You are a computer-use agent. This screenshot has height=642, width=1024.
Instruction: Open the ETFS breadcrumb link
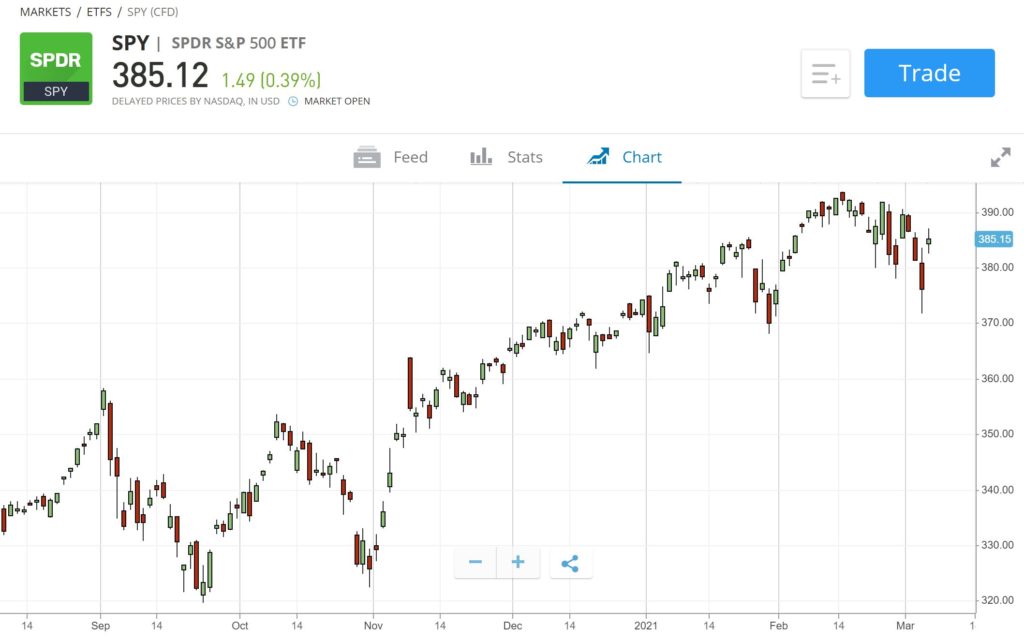99,12
